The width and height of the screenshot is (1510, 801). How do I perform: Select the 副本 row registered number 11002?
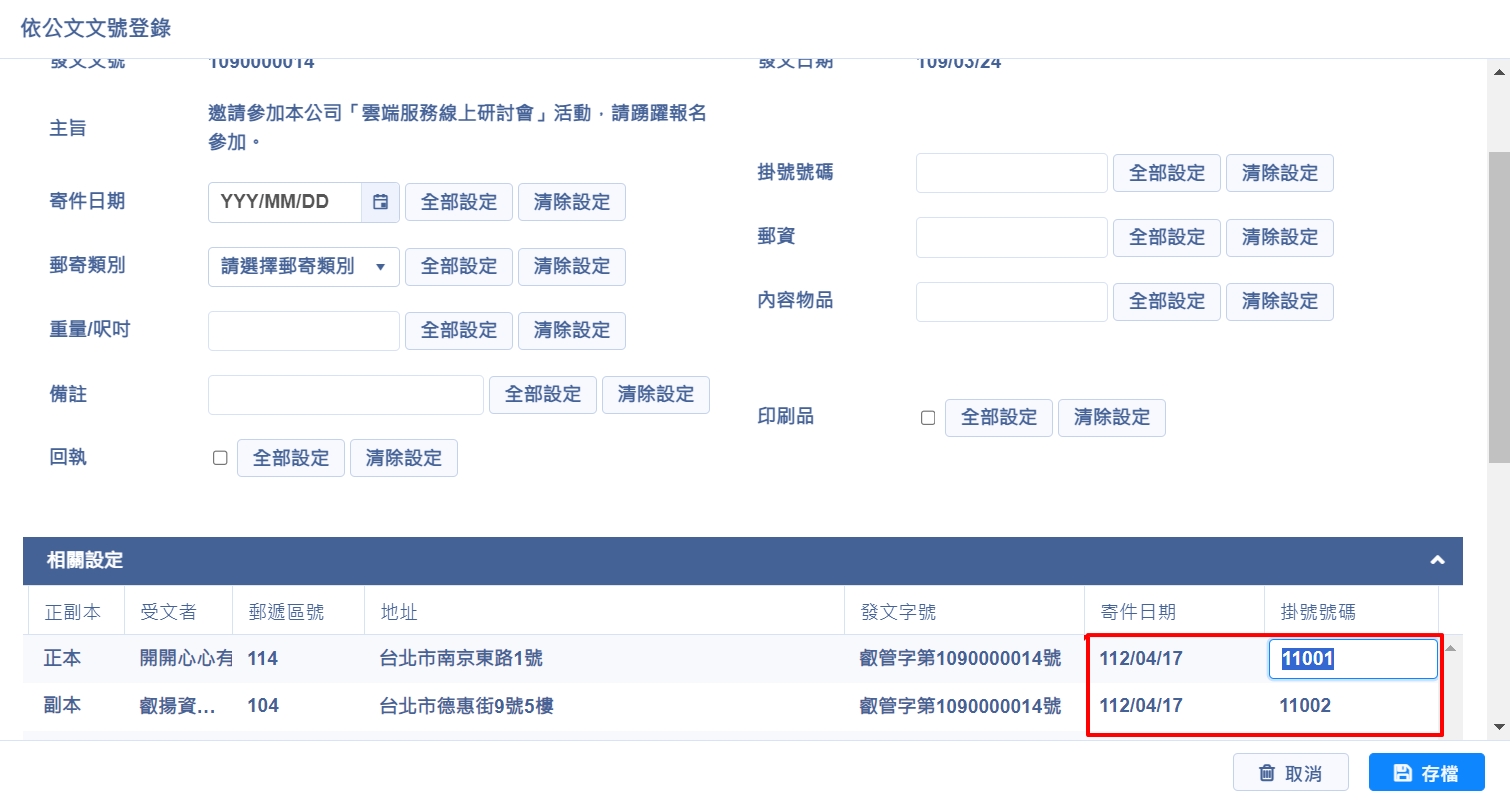pos(1305,706)
